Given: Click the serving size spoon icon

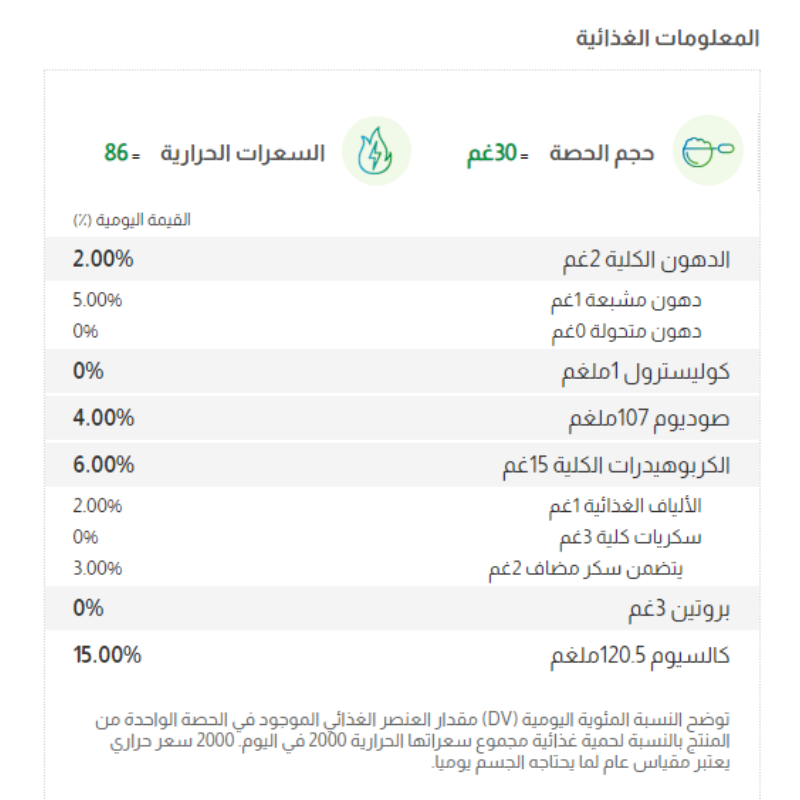Looking at the screenshot, I should (707, 150).
